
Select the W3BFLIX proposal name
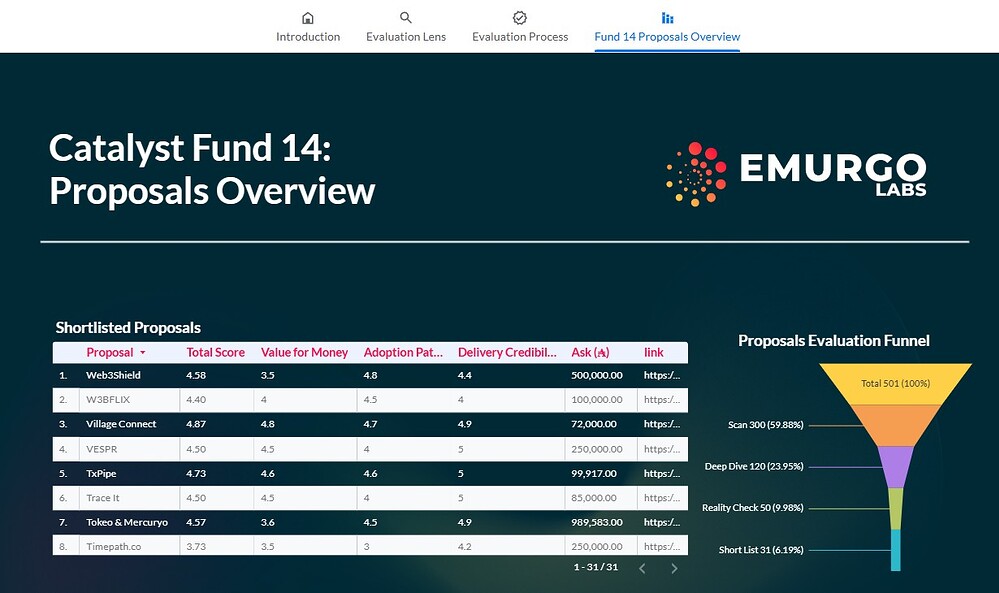(108, 400)
